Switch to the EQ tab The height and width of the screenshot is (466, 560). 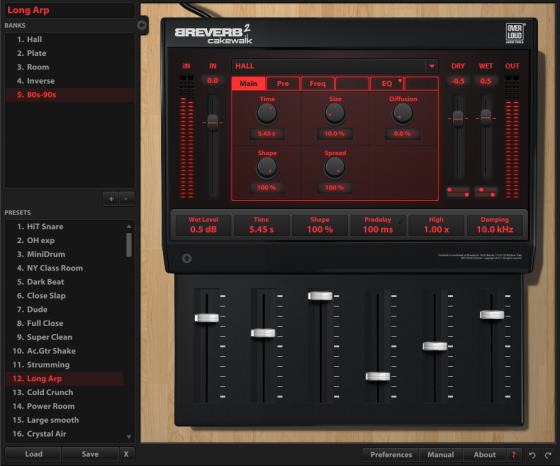(x=387, y=84)
